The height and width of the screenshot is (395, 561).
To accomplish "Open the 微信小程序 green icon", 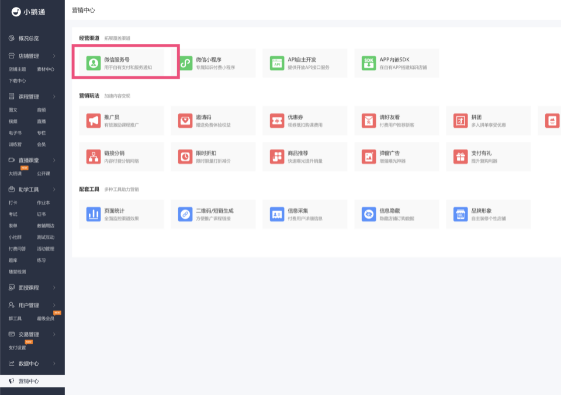I will click(x=185, y=63).
